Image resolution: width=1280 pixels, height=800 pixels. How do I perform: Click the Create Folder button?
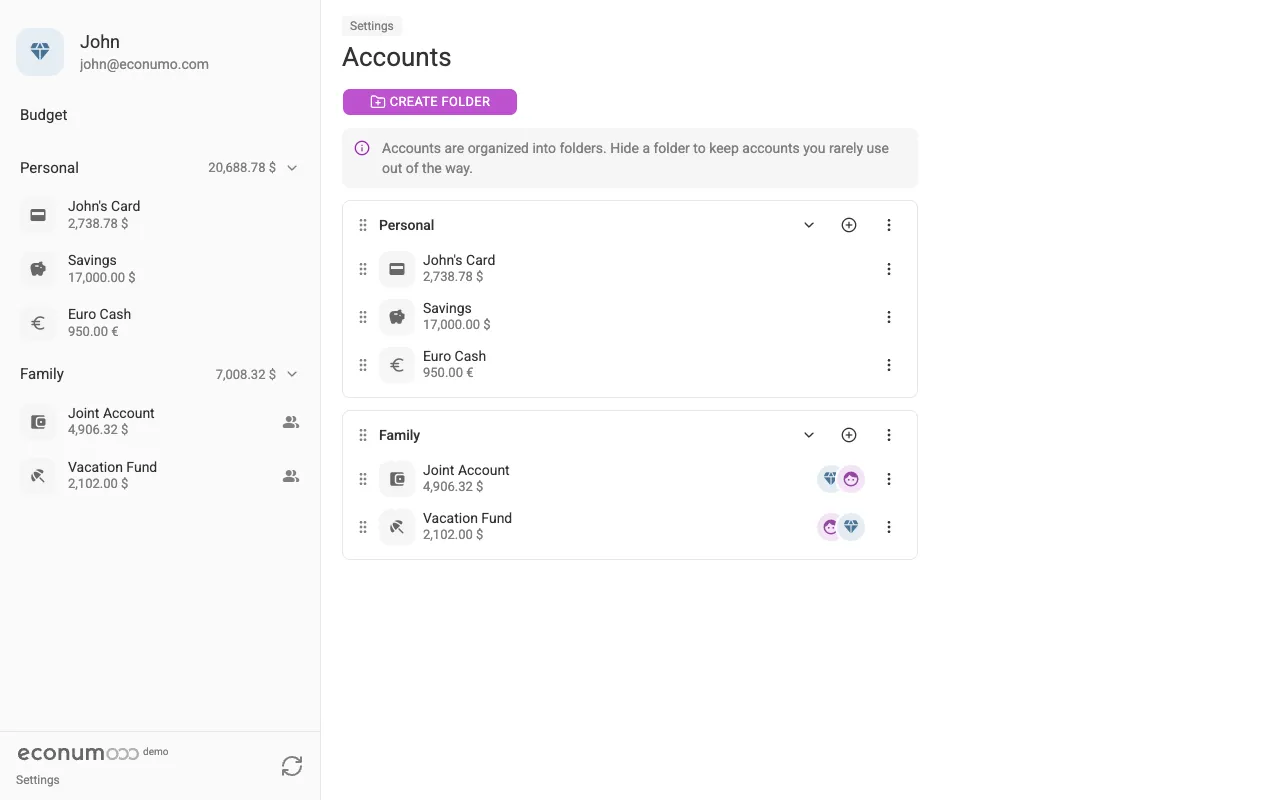click(x=430, y=102)
